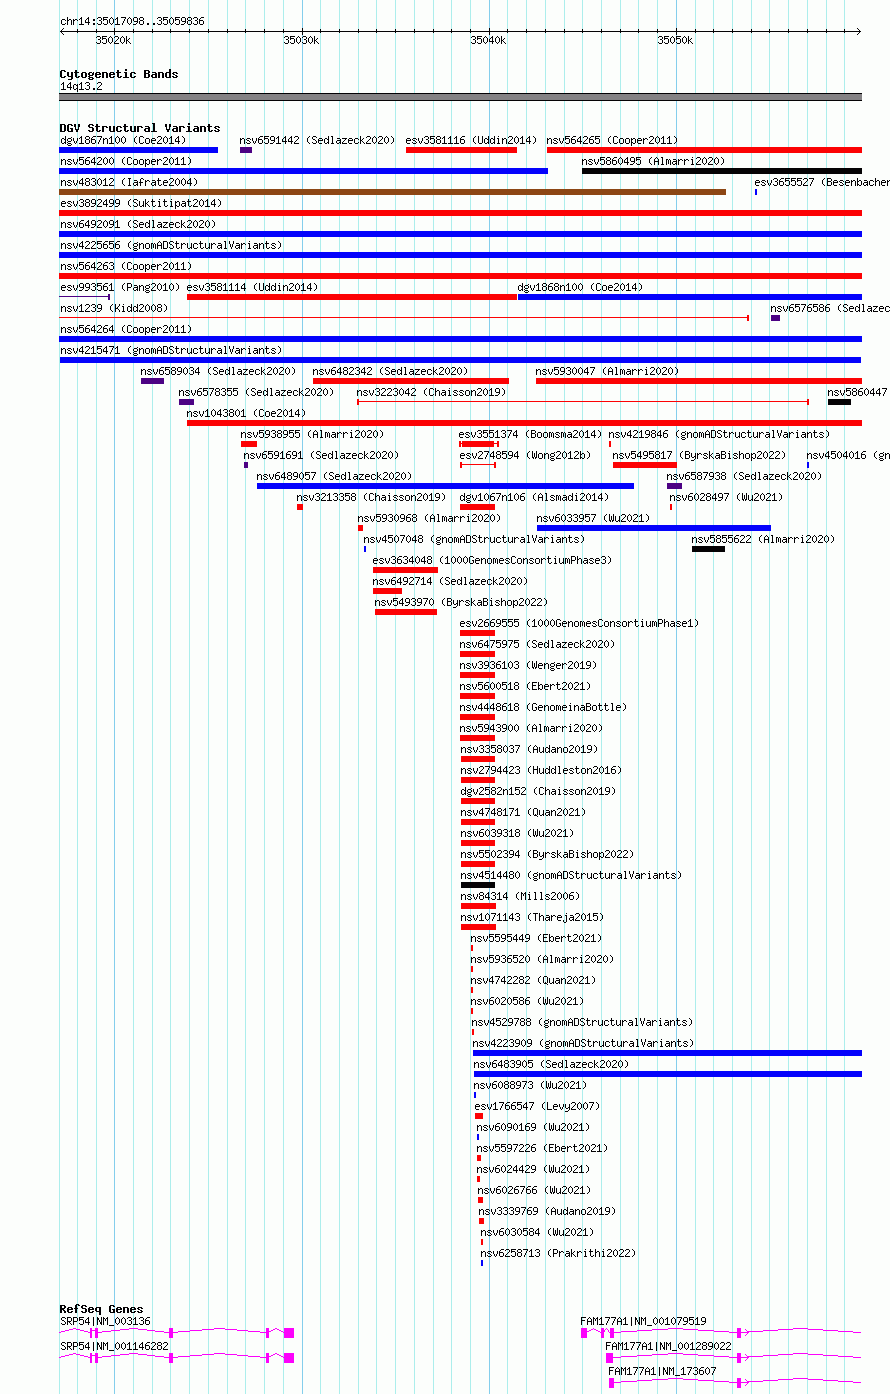890x1394 pixels.
Task: Open variant nsv5493970 (ByrskaBishop2022)
Action: coord(406,612)
